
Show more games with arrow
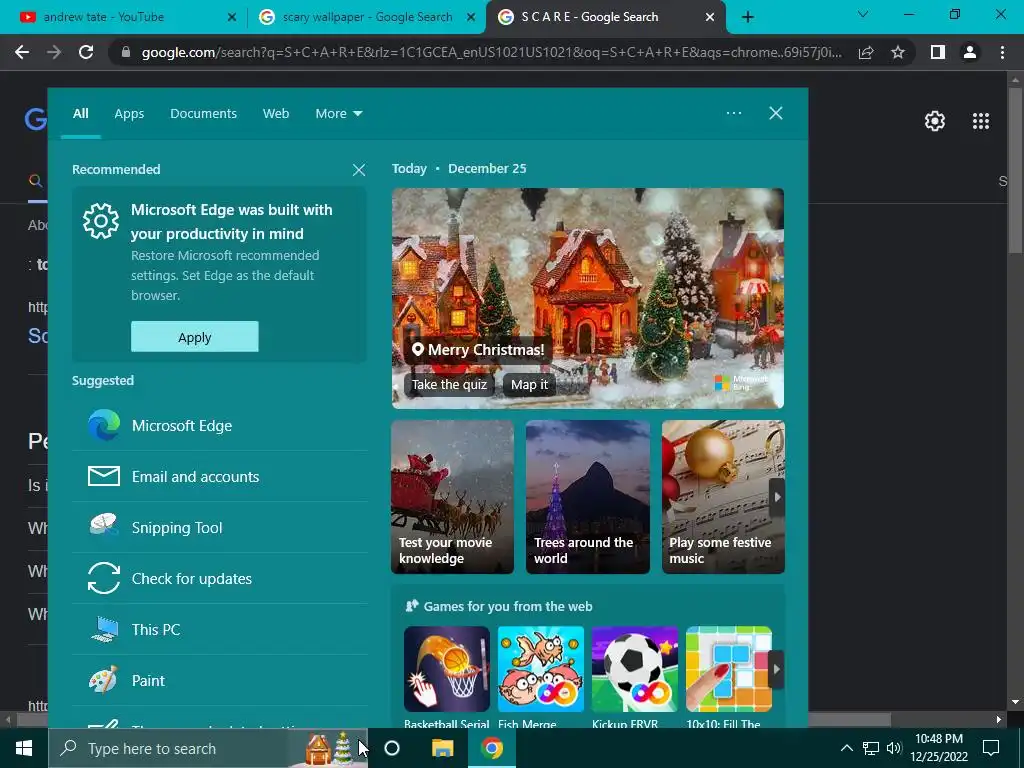[x=776, y=669]
